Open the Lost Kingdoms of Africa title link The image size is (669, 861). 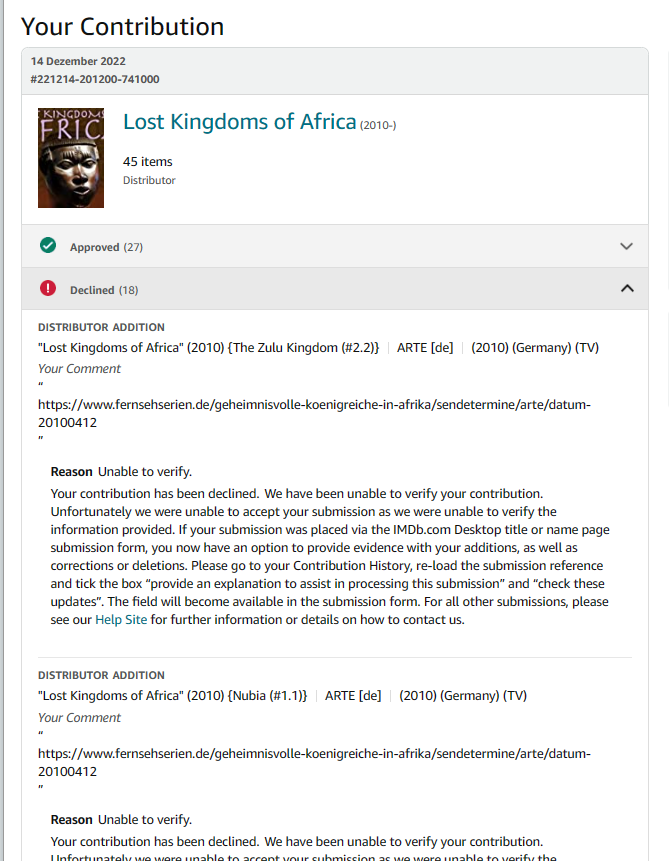click(x=239, y=122)
